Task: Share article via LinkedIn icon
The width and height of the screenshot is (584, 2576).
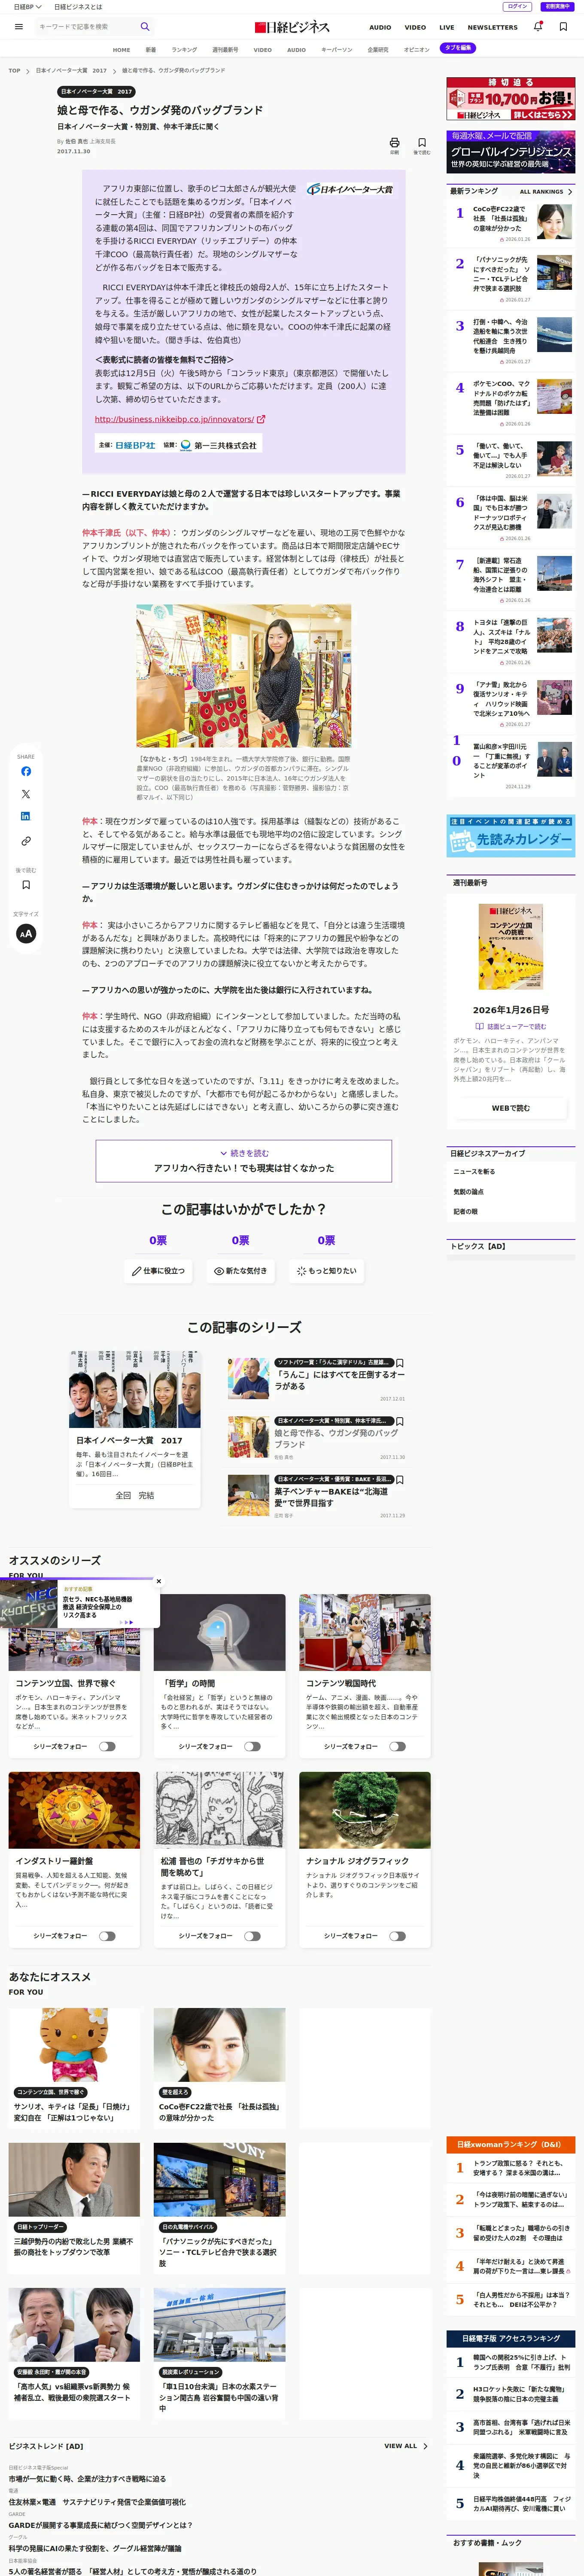Action: [x=26, y=817]
